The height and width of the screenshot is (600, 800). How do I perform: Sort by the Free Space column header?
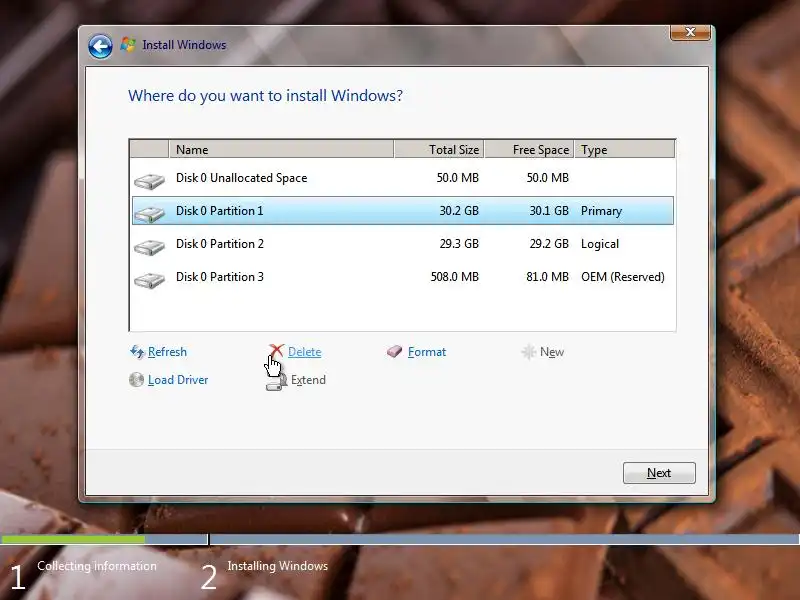[x=530, y=149]
